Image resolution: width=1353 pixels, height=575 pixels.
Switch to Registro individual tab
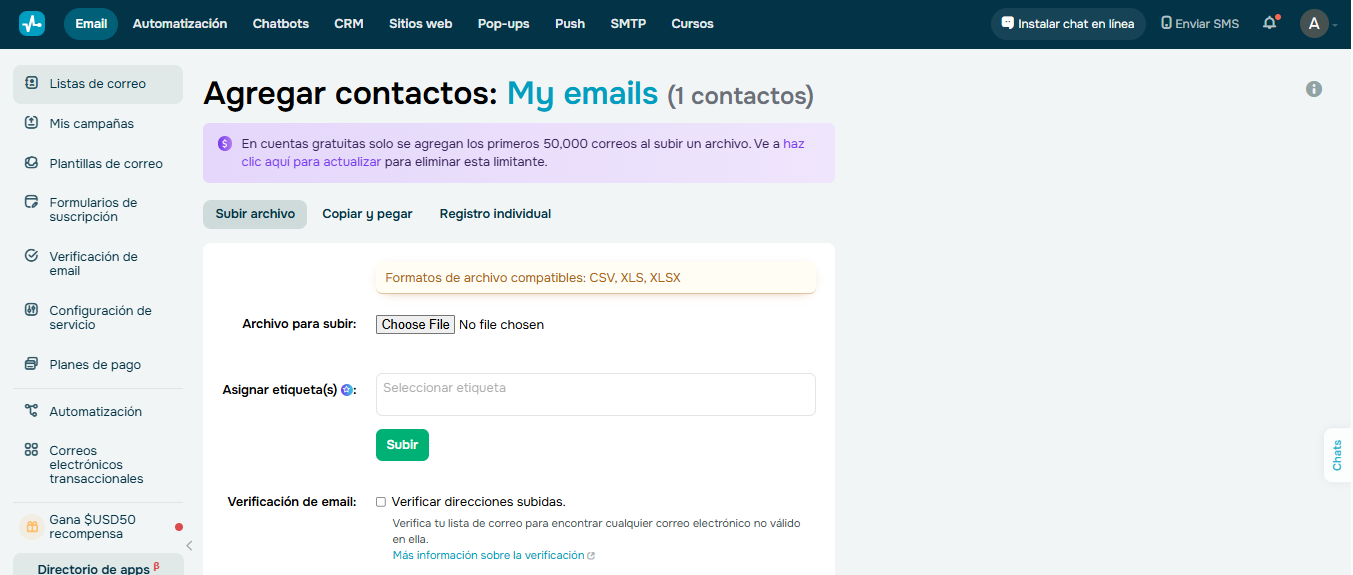coord(495,214)
